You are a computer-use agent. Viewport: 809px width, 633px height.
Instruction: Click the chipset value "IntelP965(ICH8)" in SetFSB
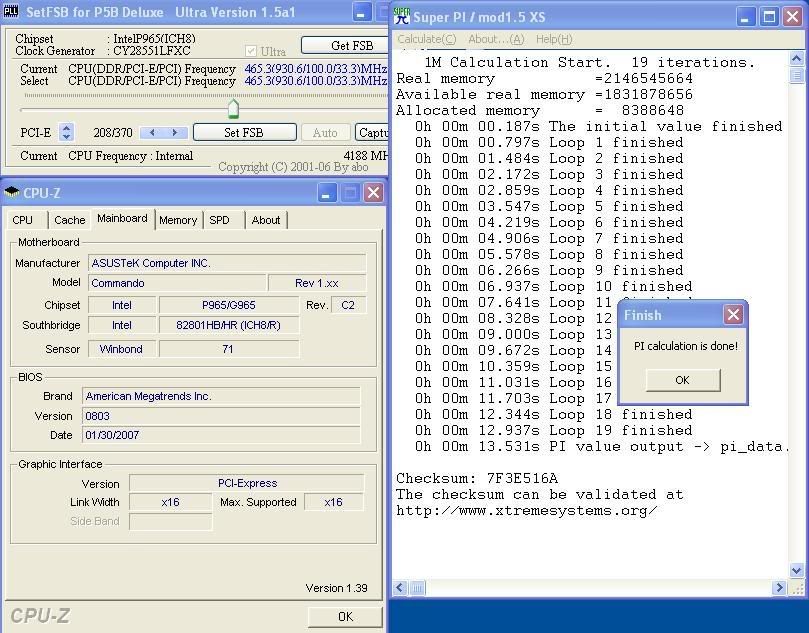(x=154, y=39)
